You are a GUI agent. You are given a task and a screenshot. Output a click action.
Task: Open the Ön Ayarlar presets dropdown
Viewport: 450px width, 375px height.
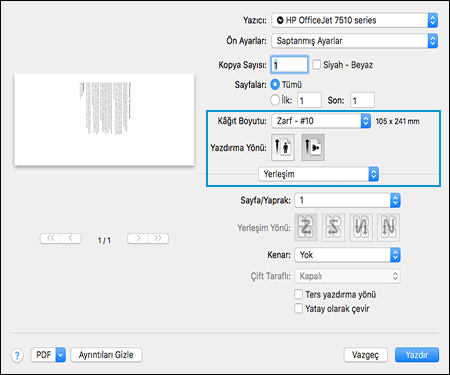pos(355,41)
